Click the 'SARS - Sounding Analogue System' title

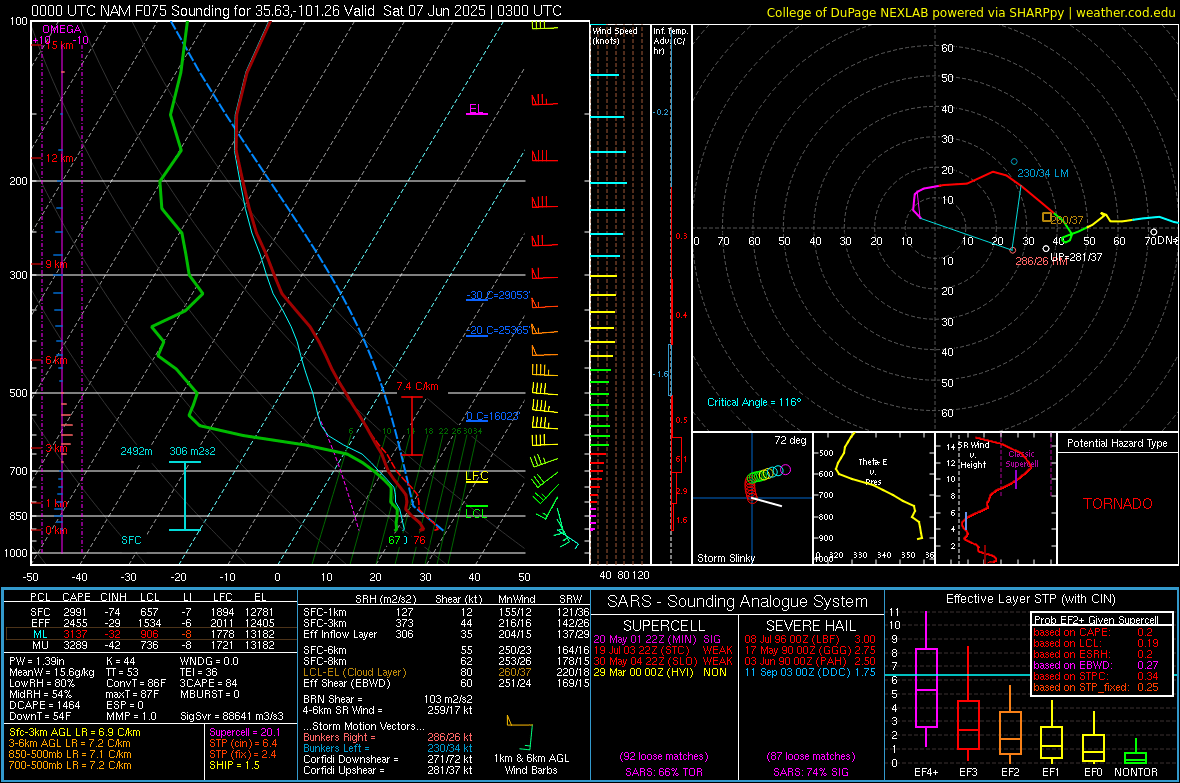[738, 602]
